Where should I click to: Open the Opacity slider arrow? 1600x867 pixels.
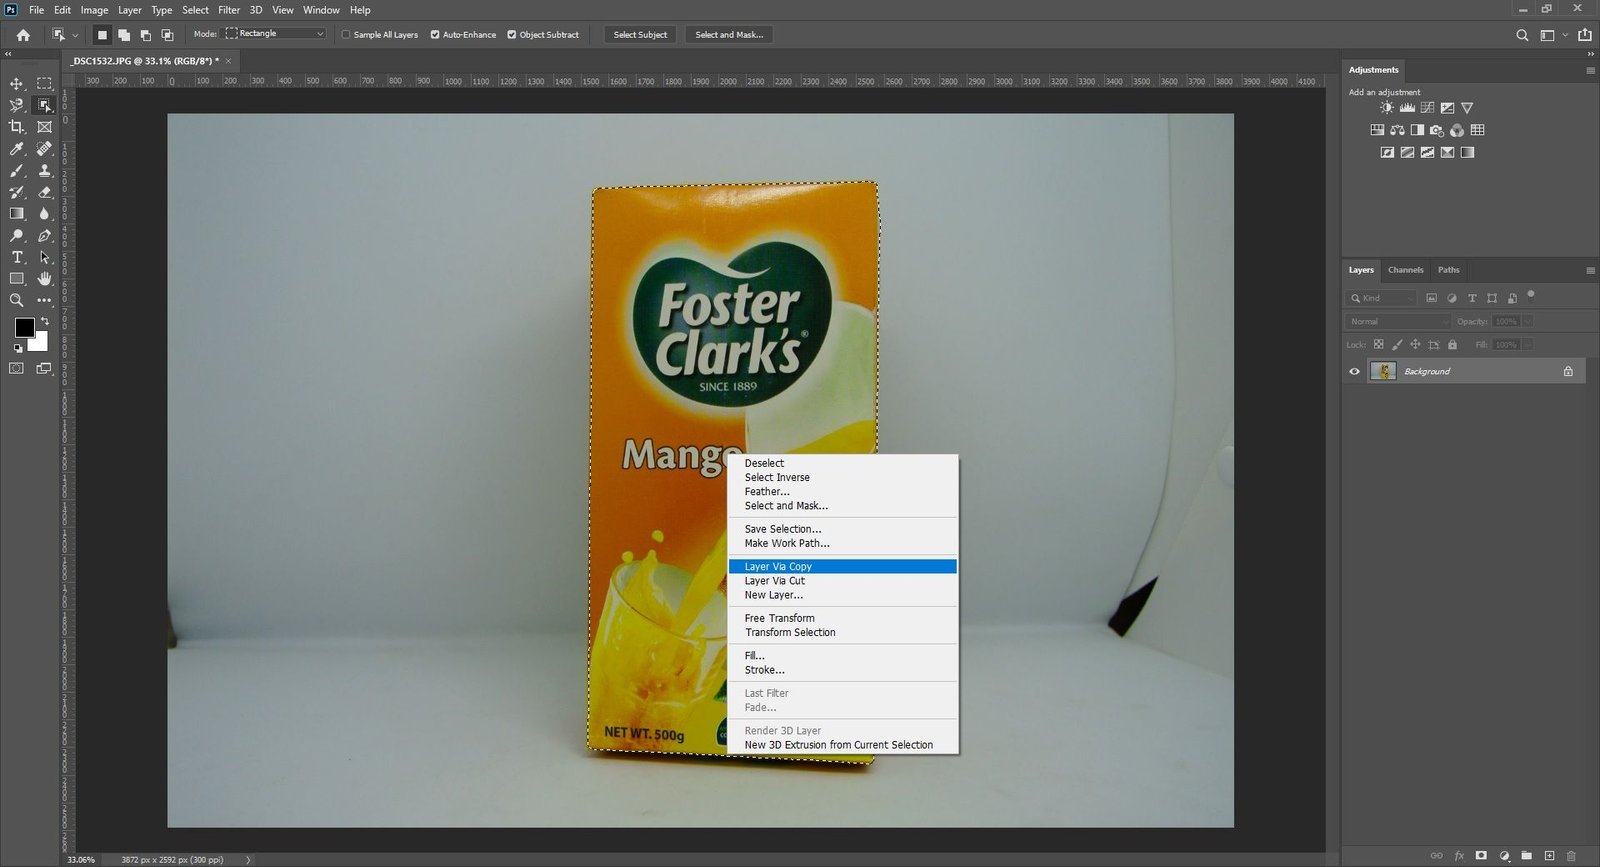pos(1527,322)
